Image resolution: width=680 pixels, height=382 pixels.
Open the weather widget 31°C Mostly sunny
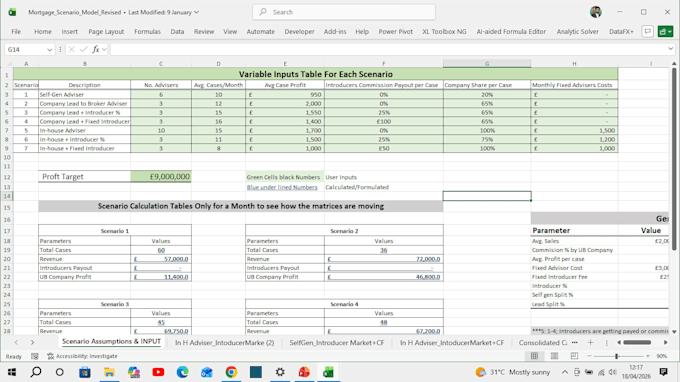point(513,372)
